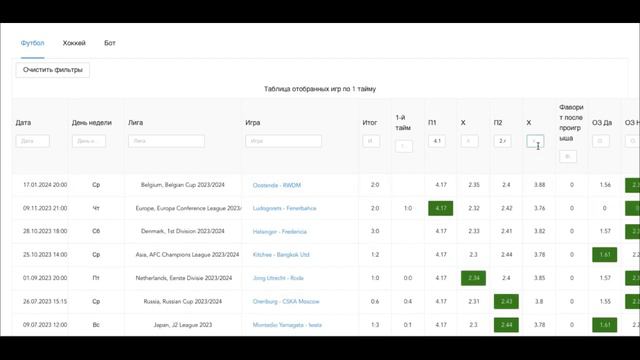640x360 pixels.
Task: Open the Хоккей tab
Action: click(x=74, y=43)
